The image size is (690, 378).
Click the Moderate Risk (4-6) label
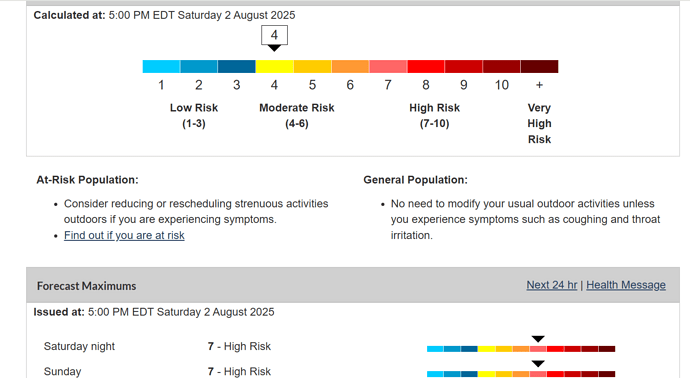pyautogui.click(x=297, y=116)
